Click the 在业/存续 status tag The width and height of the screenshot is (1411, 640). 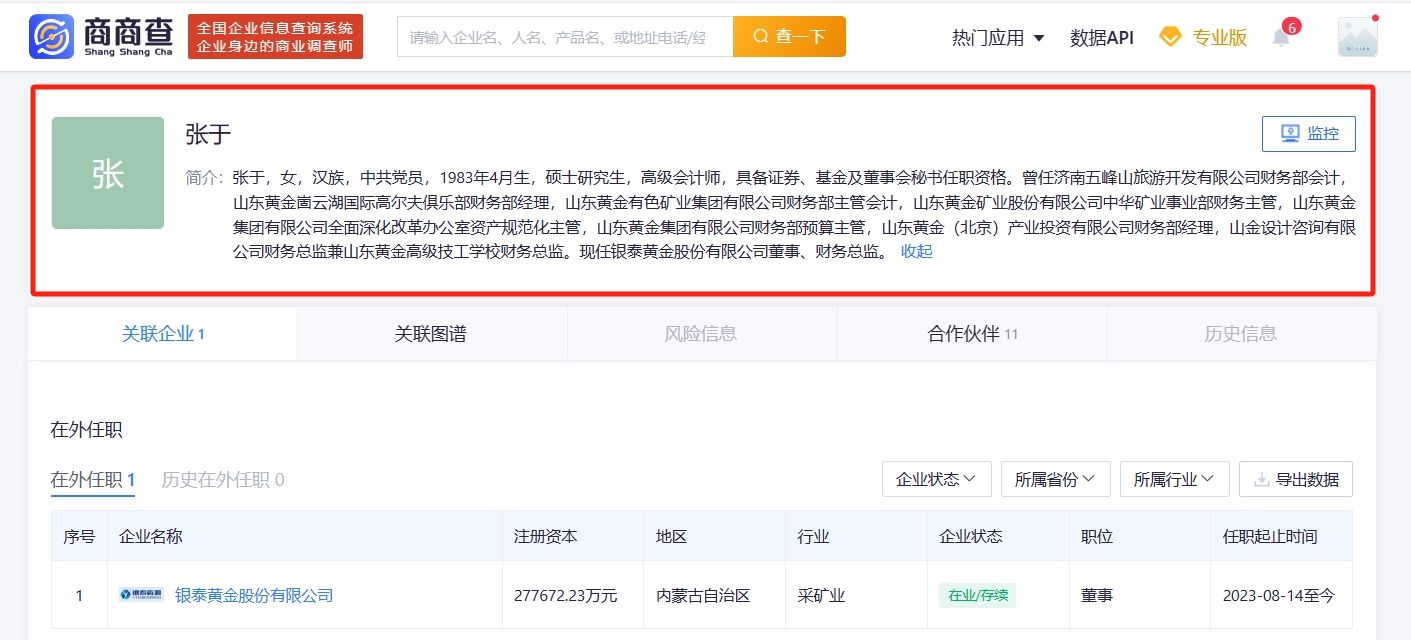(977, 595)
